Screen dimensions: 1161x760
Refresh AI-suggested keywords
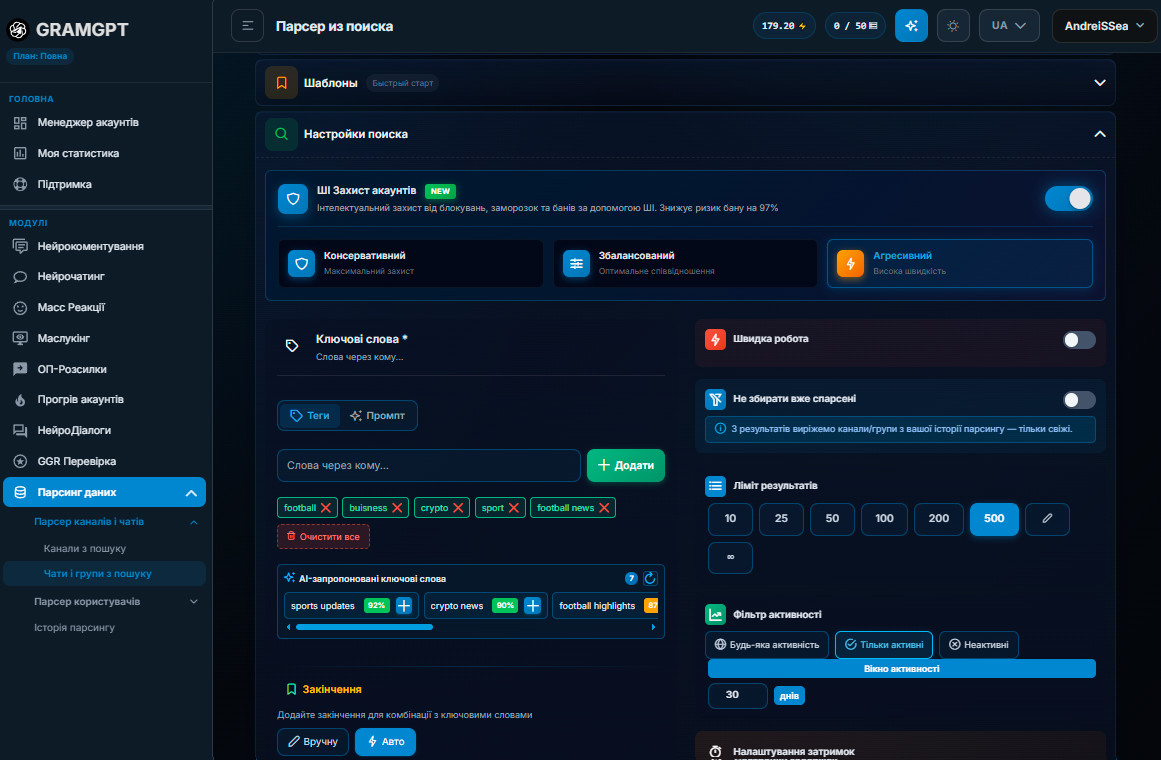650,579
